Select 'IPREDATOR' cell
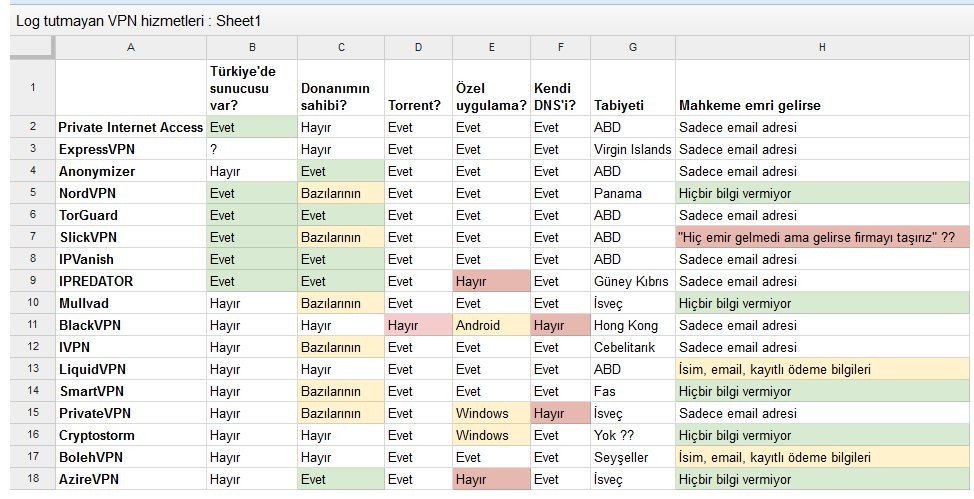This screenshot has width=974, height=499. [130, 281]
